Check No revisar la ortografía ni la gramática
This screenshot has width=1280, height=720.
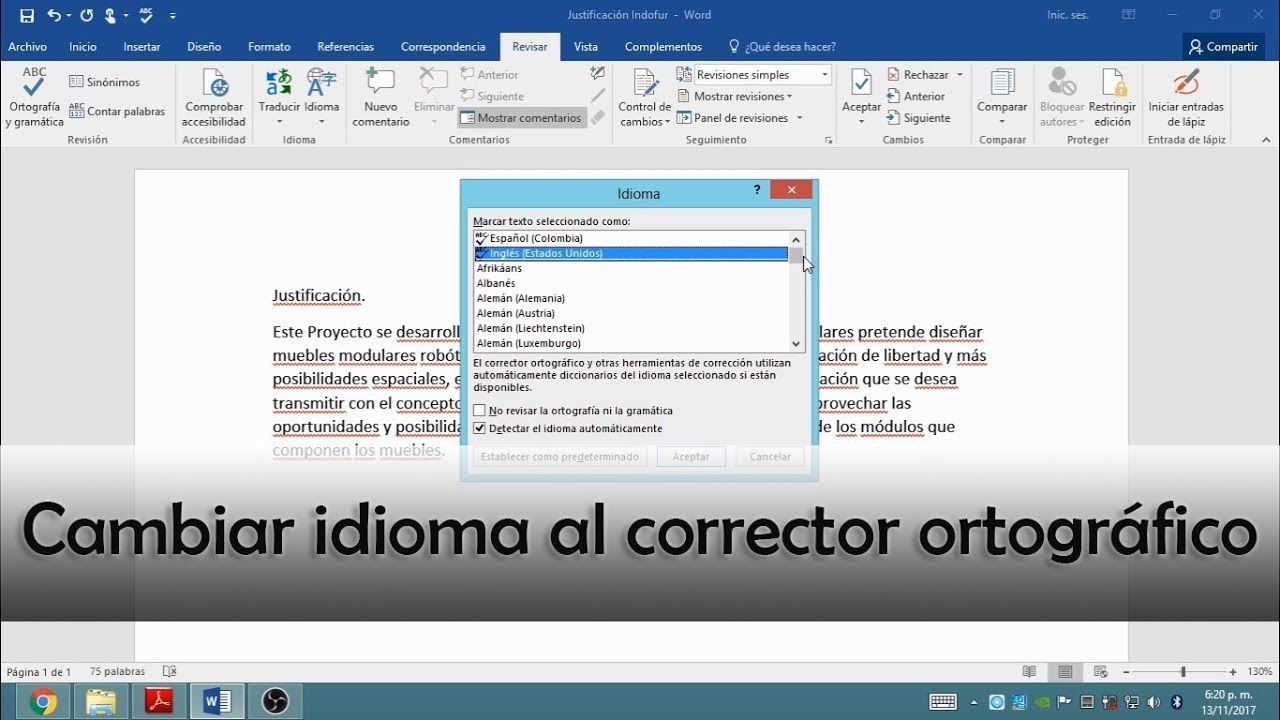[x=480, y=411]
